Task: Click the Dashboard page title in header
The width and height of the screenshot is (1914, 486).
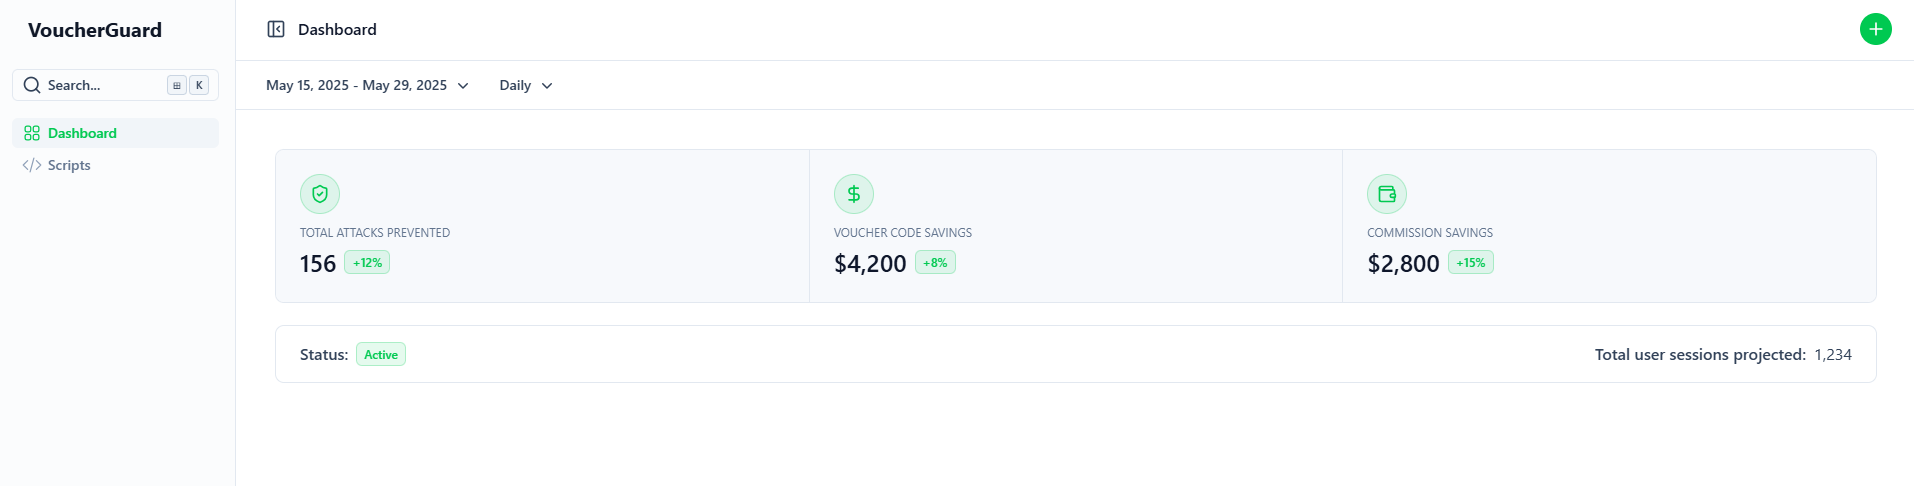Action: point(337,30)
